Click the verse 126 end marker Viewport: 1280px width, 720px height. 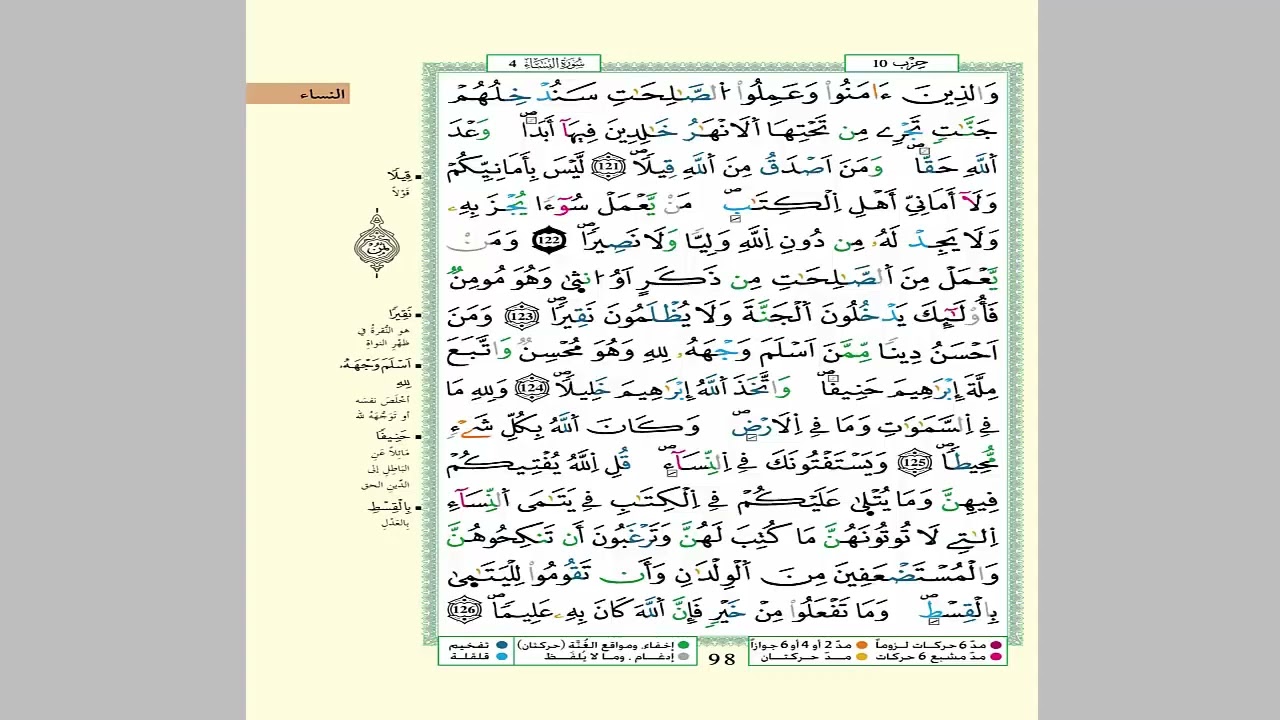coord(464,608)
